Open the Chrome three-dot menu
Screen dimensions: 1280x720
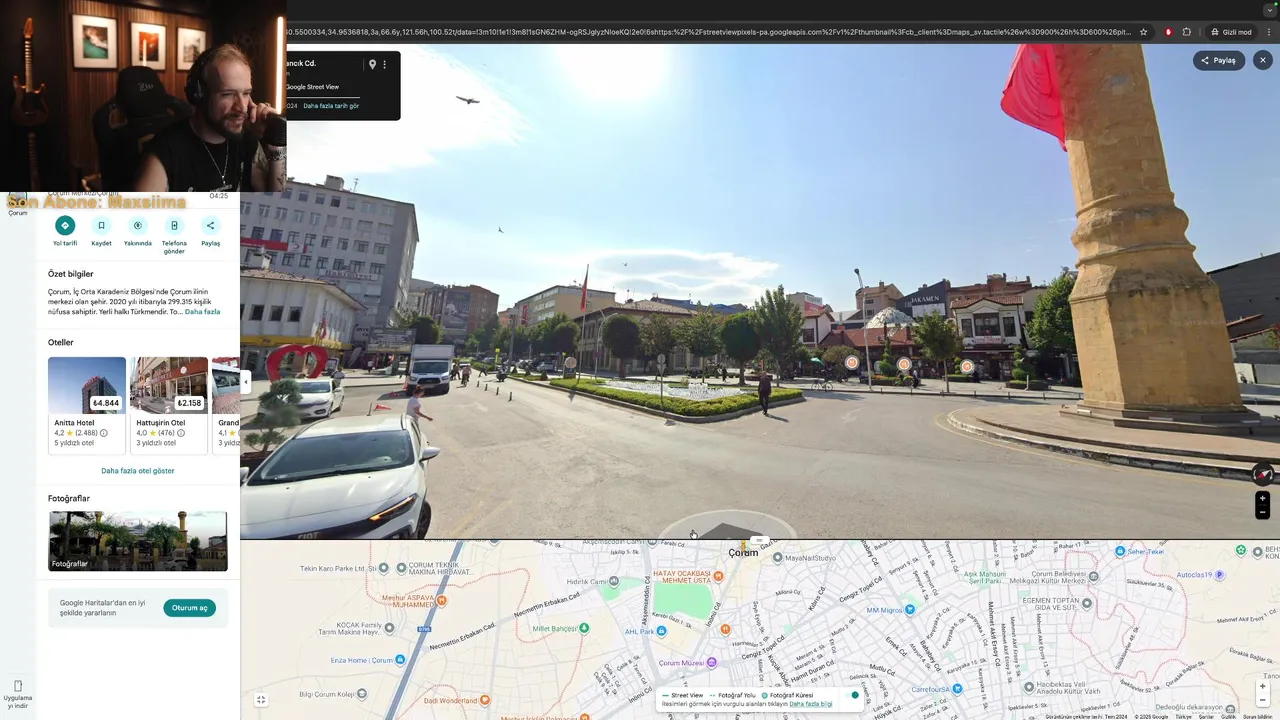point(1270,32)
